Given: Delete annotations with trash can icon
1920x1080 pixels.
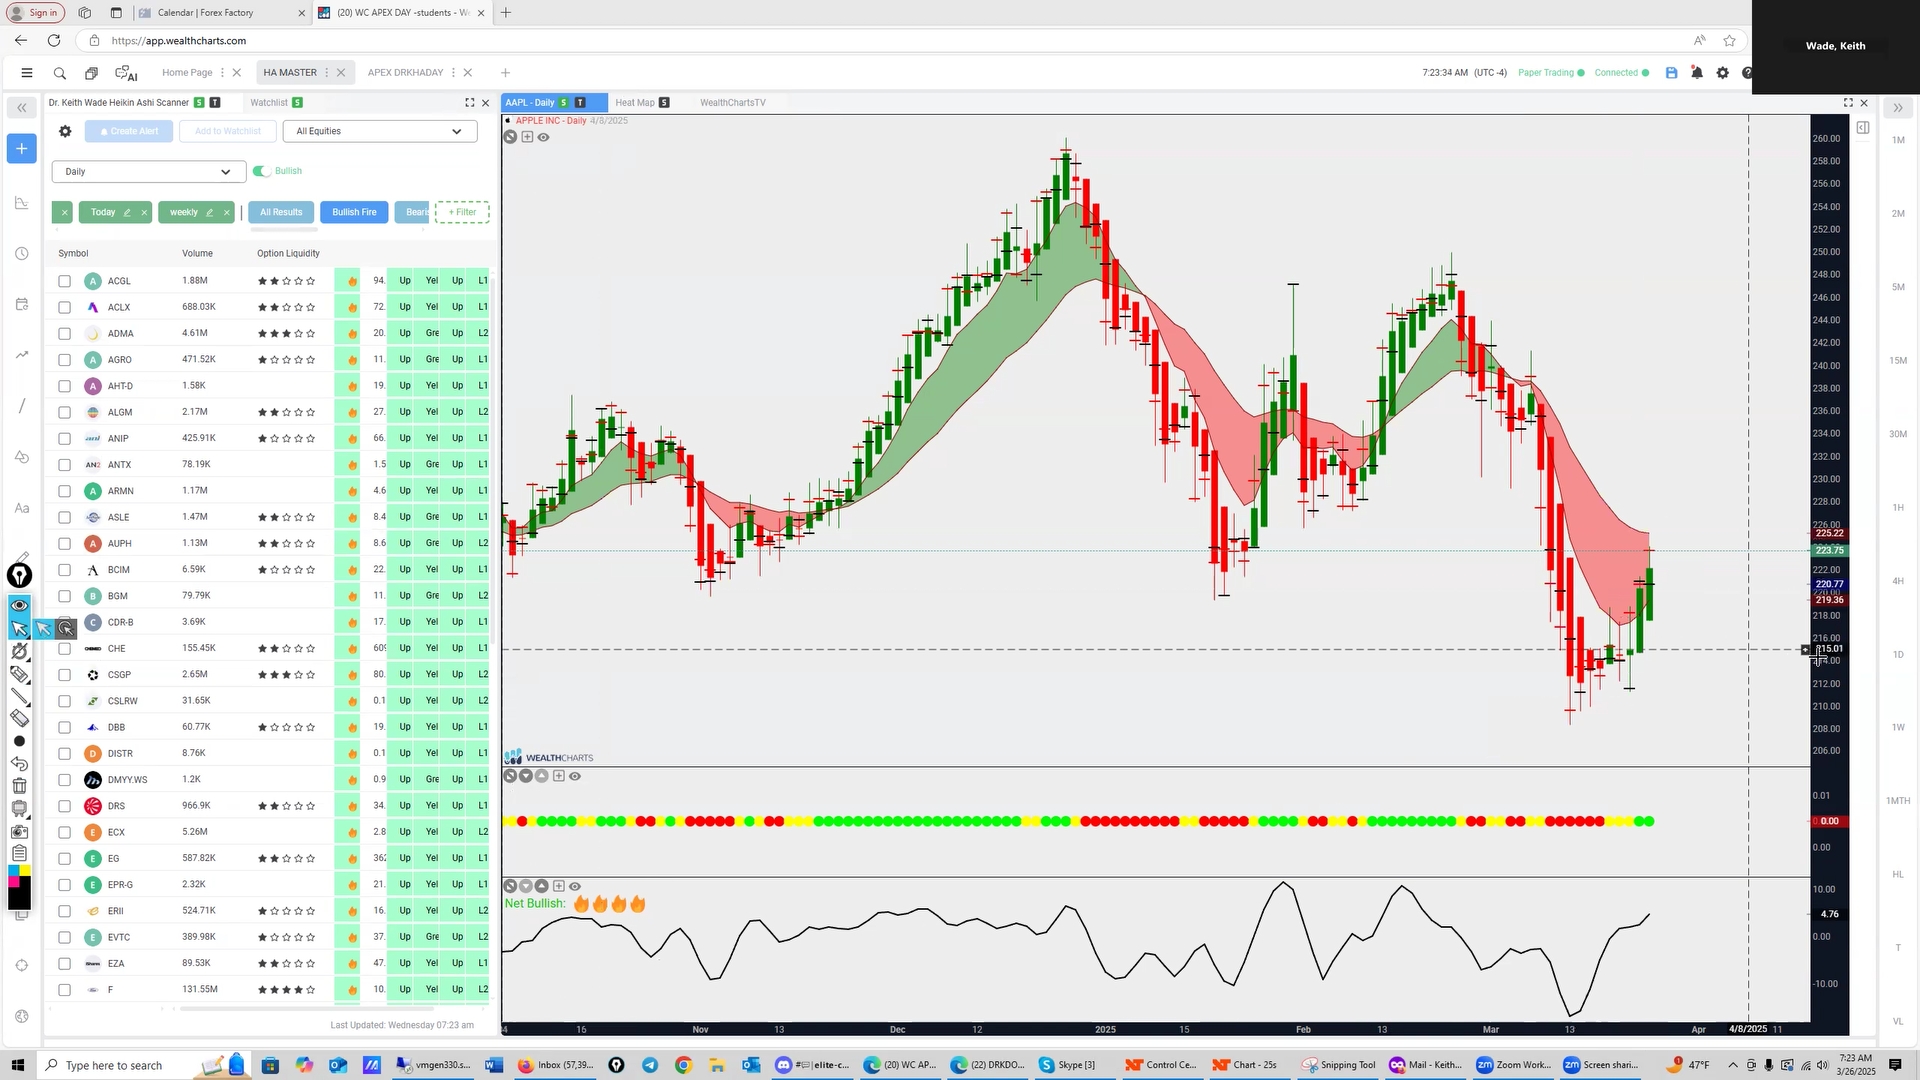Looking at the screenshot, I should 19,786.
